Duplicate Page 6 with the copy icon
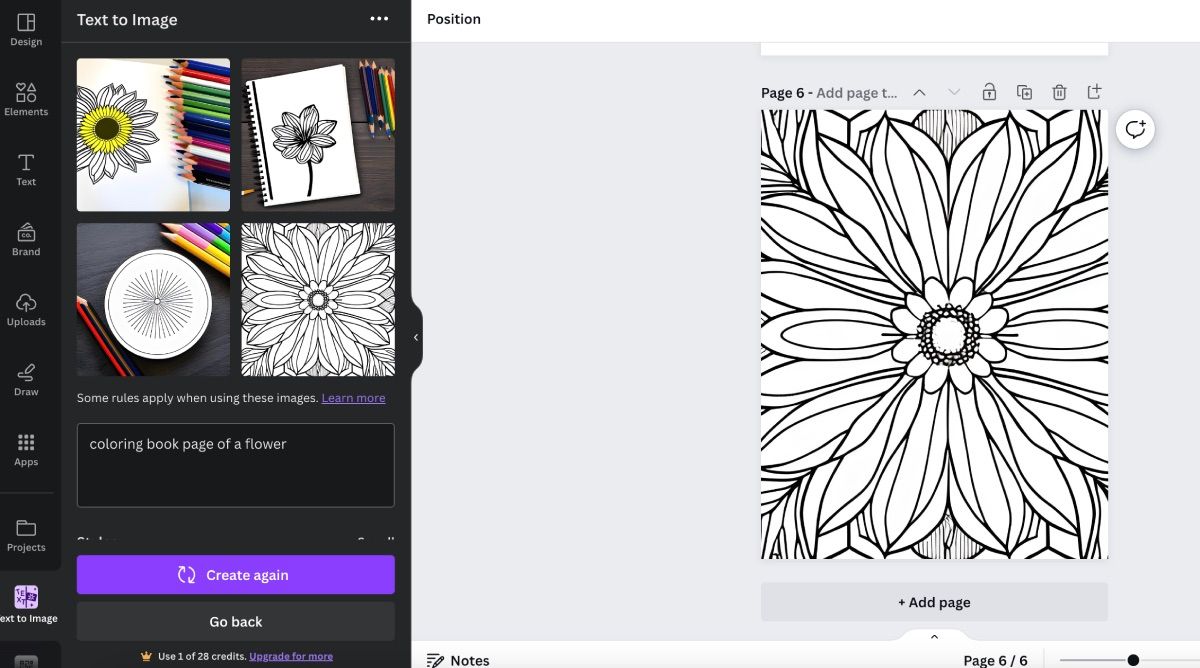Viewport: 1200px width, 668px height. (x=1024, y=91)
